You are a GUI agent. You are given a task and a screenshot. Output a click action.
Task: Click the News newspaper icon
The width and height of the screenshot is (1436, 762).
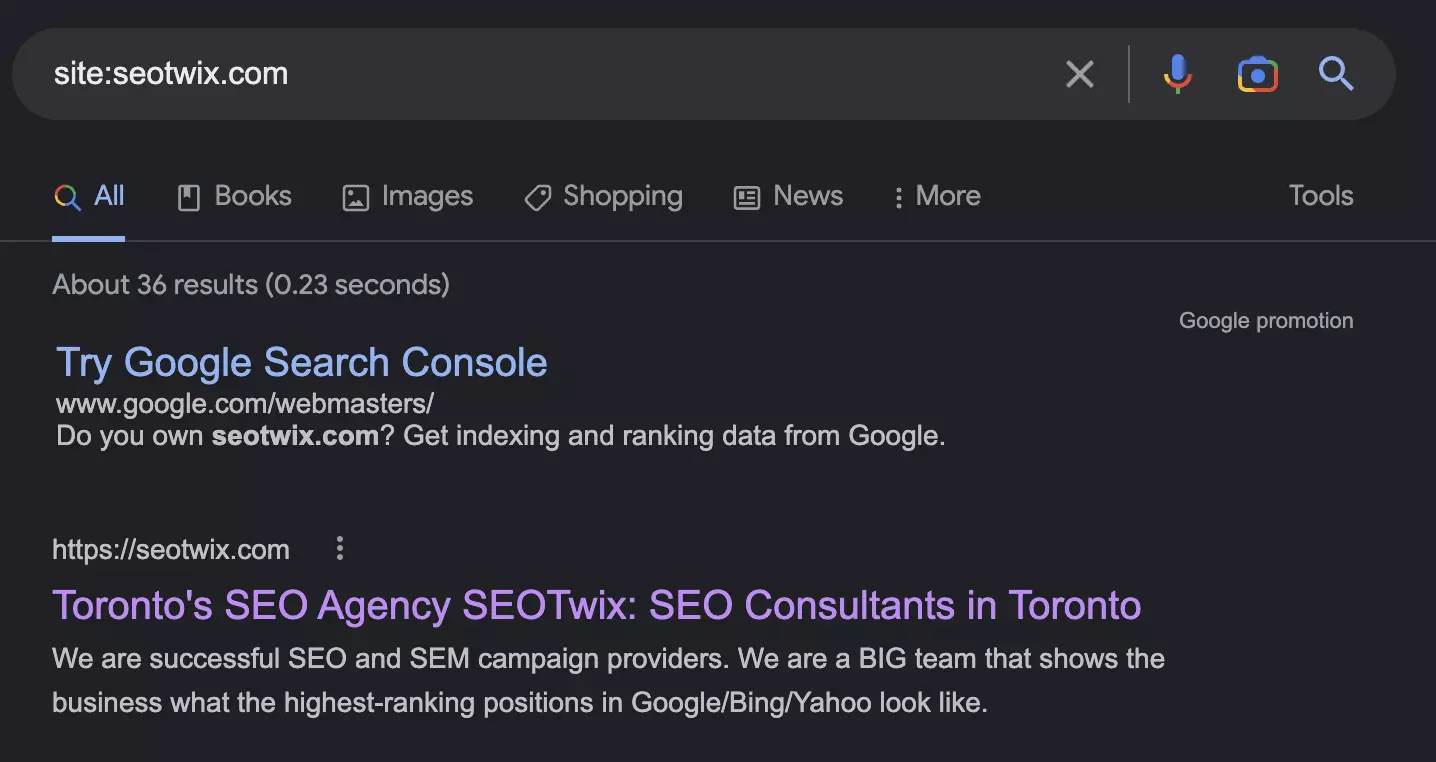[745, 197]
